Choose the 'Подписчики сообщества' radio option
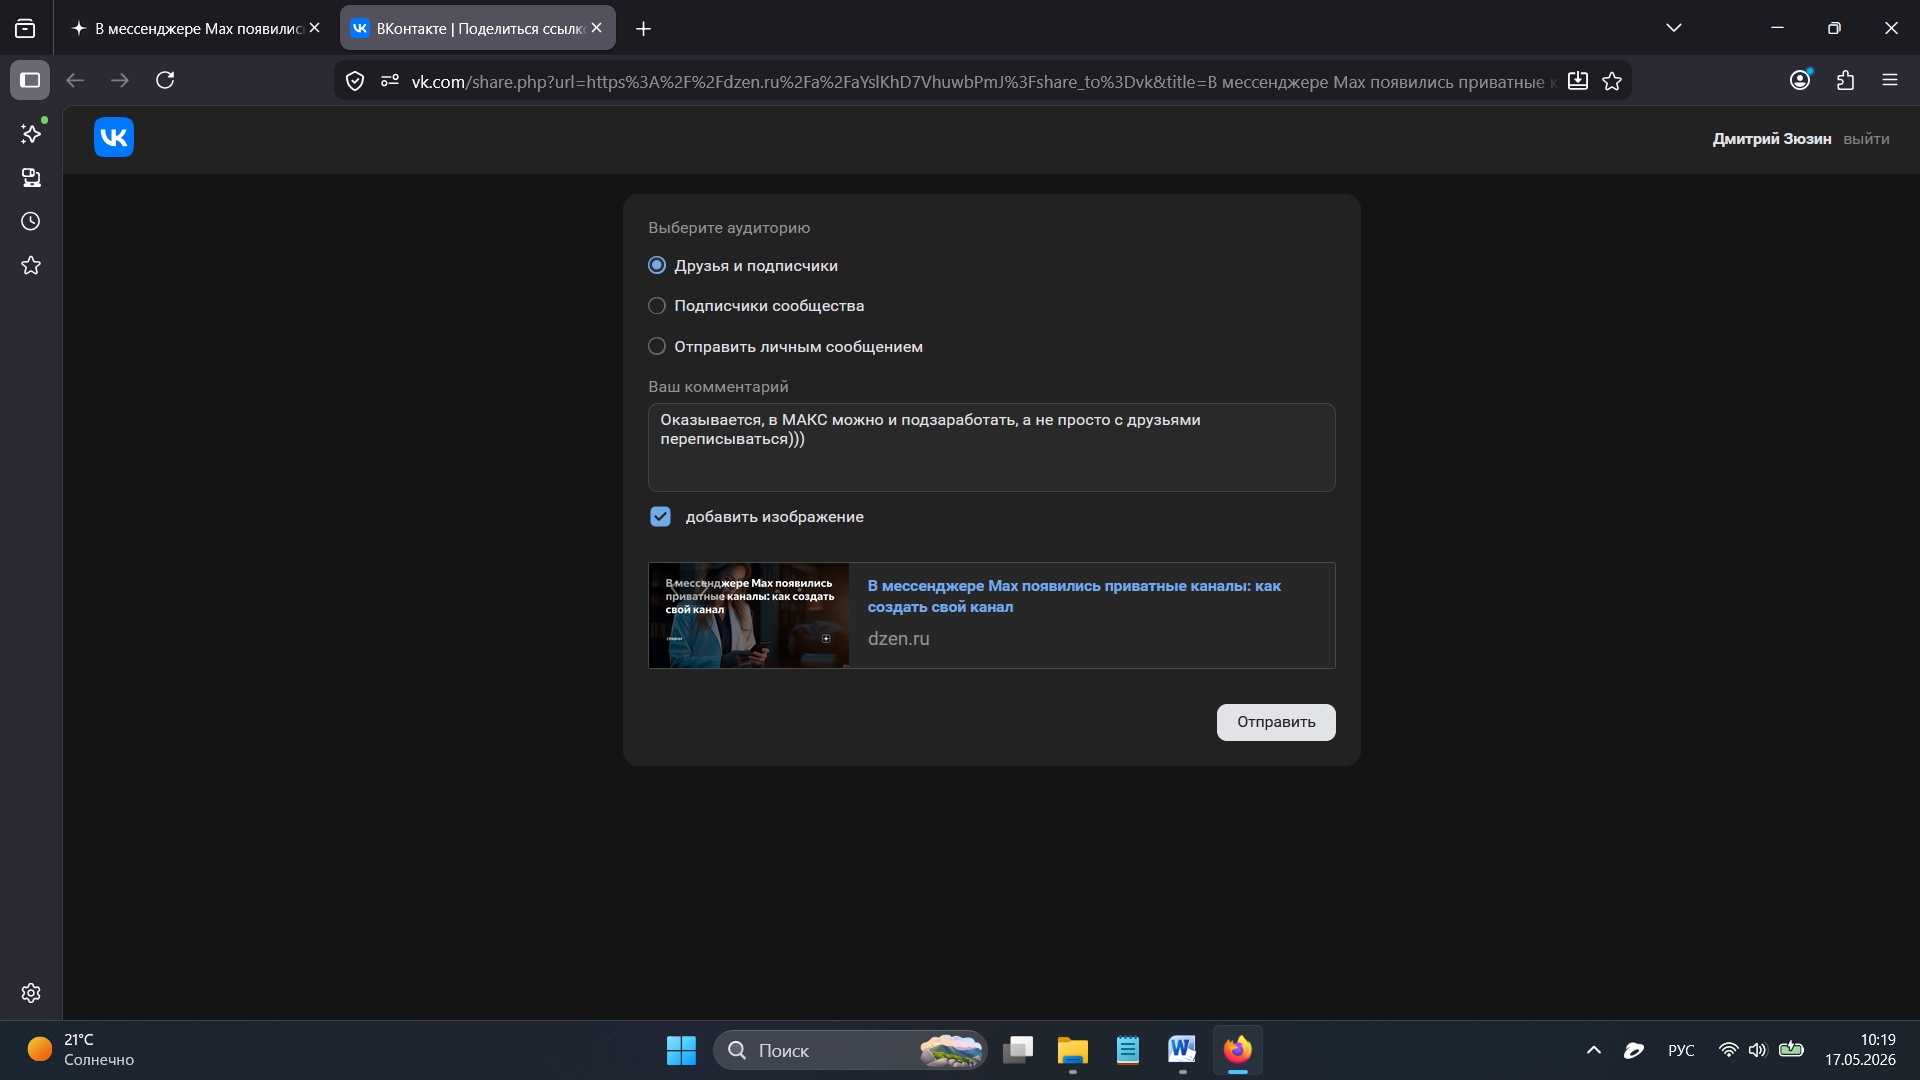Screen dimensions: 1920x1080 657,306
